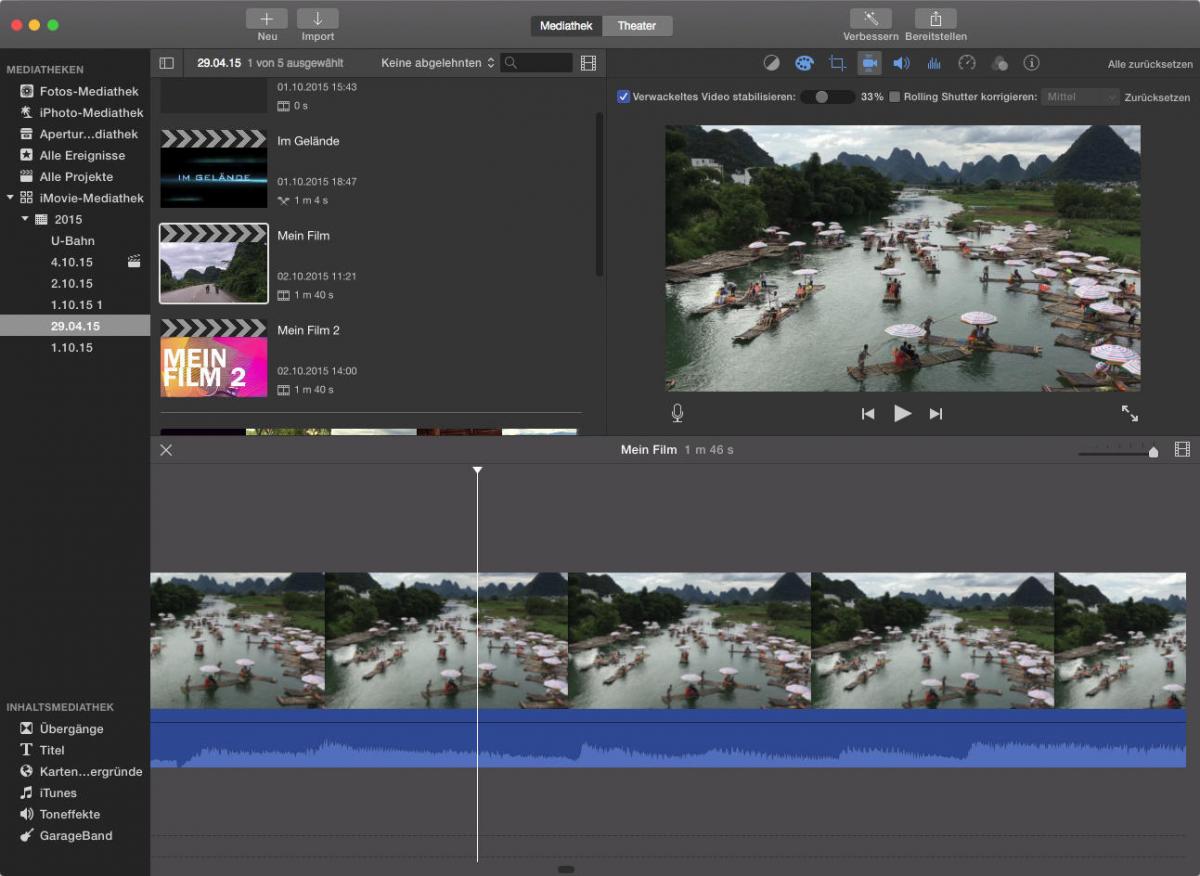The width and height of the screenshot is (1200, 876).
Task: Open the clip filter overlapping-circles icon
Action: pos(999,63)
